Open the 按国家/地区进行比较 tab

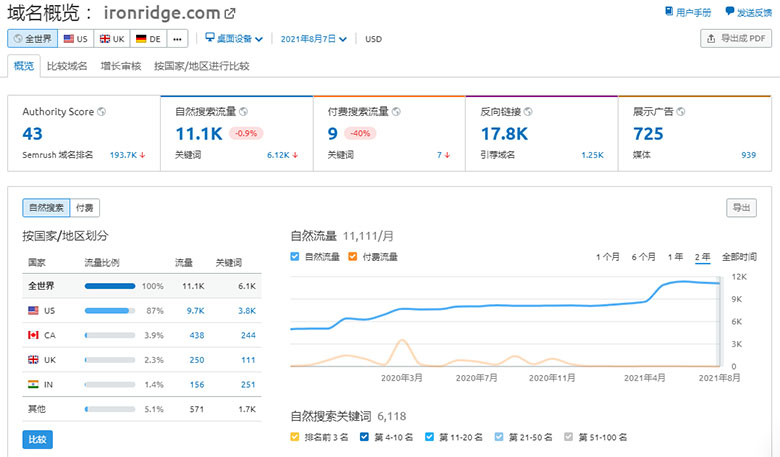coord(201,66)
